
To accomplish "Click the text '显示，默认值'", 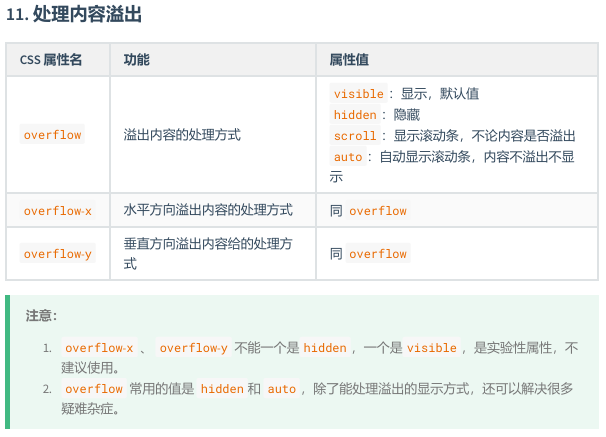I will (x=440, y=93).
